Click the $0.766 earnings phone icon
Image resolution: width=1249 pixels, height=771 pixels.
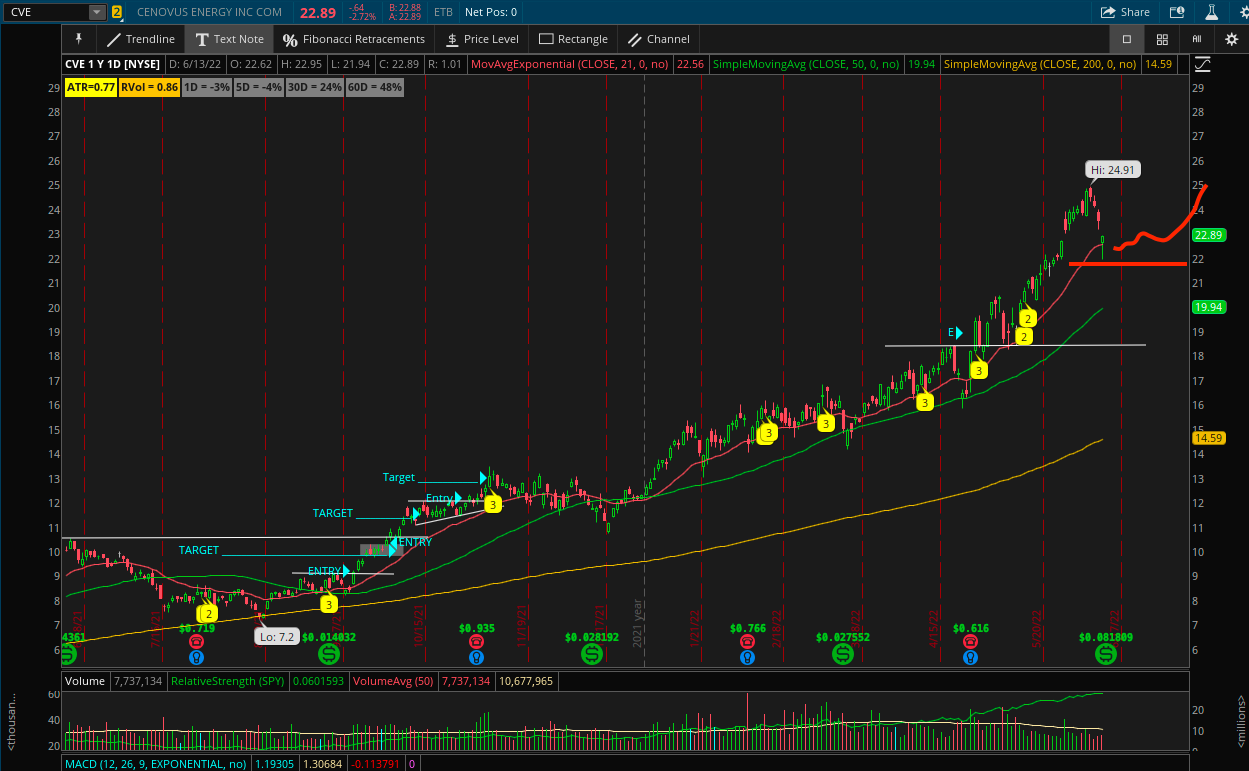coord(747,641)
